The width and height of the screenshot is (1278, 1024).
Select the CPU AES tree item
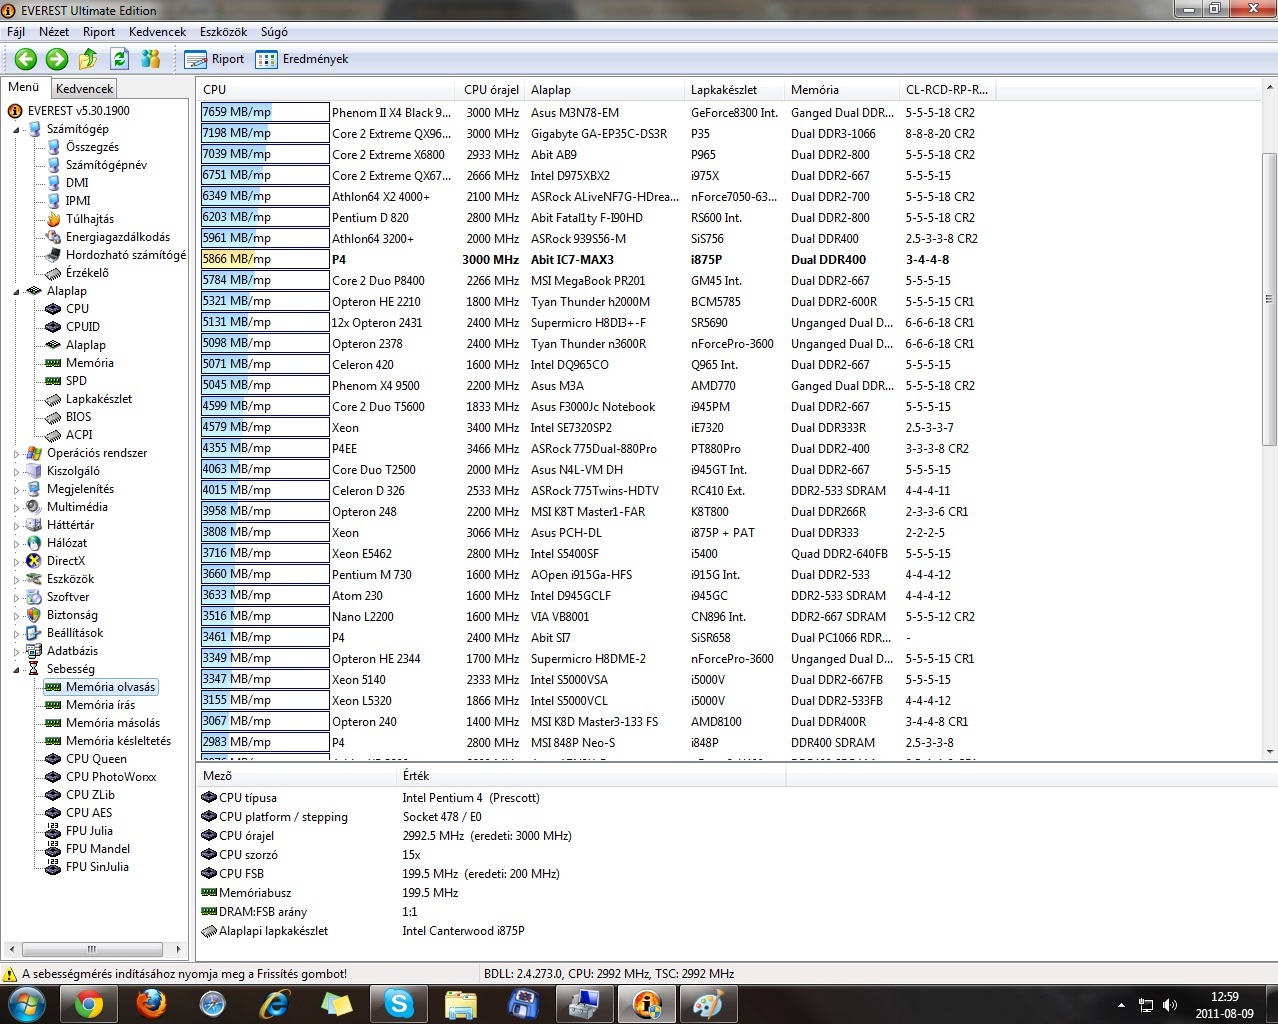click(89, 813)
